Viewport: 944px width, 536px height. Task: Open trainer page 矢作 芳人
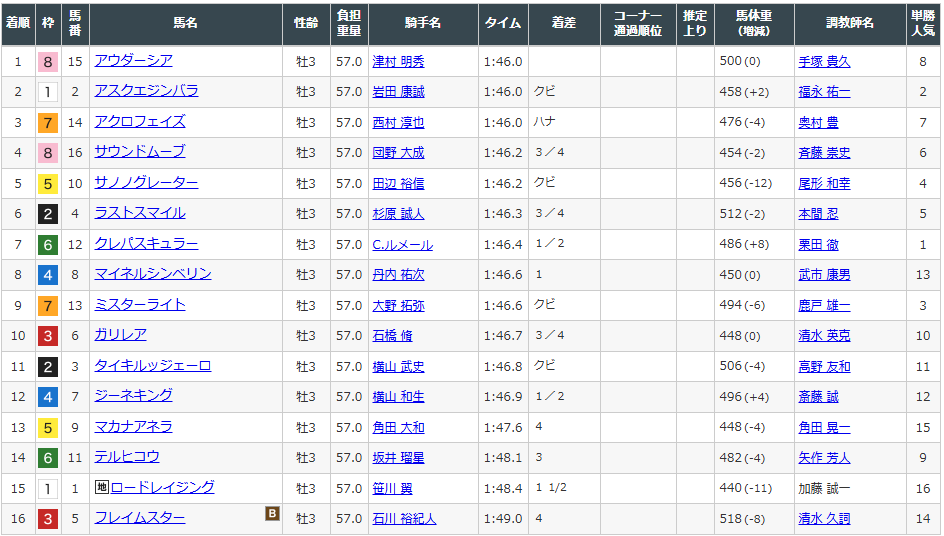pos(824,458)
